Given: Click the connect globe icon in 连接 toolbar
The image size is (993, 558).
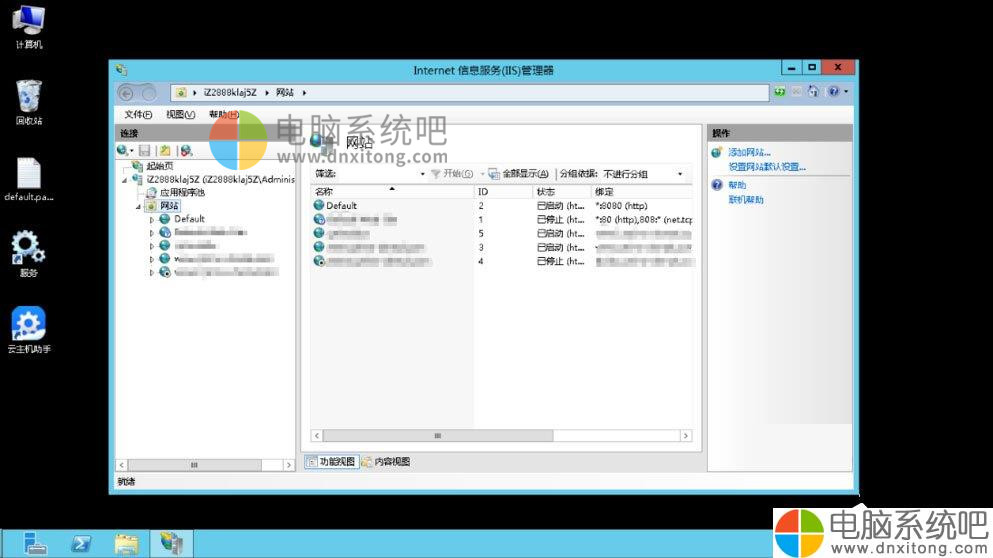Looking at the screenshot, I should click(122, 150).
